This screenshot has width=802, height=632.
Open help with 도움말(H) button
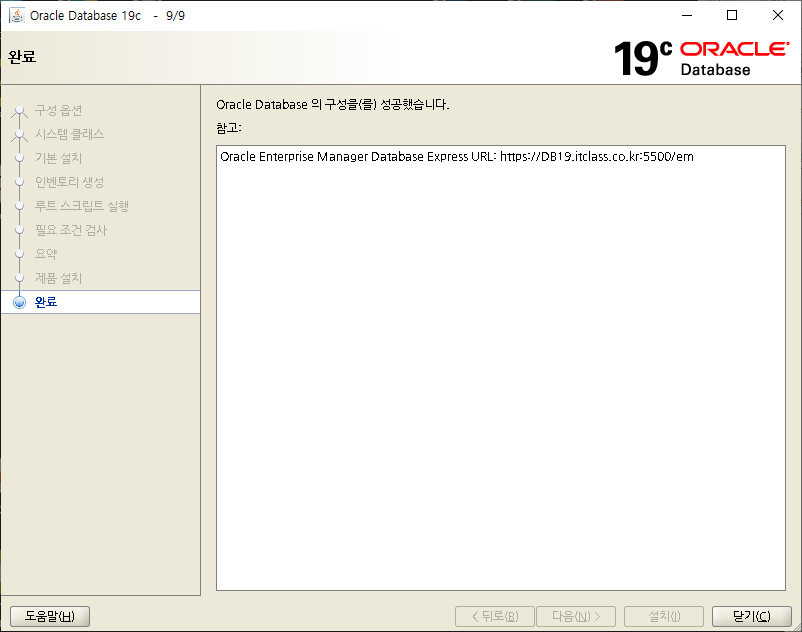point(50,616)
